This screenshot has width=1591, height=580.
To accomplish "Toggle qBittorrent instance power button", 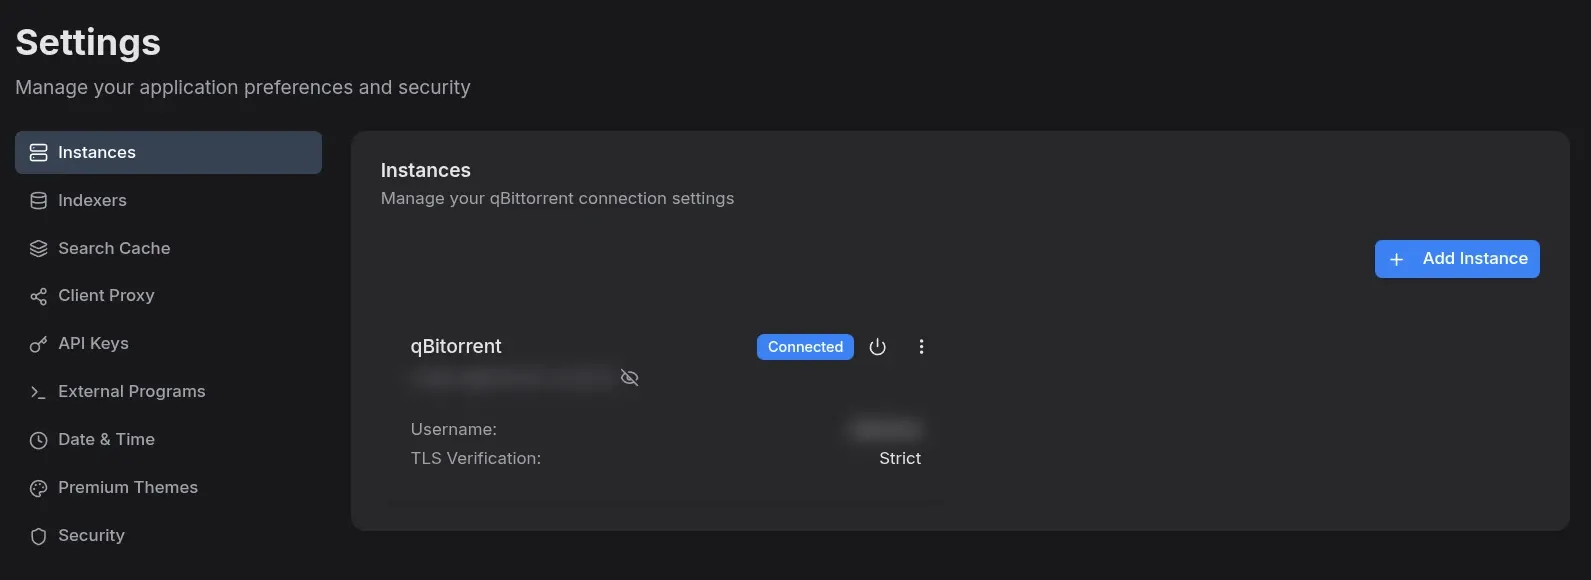I will click(x=877, y=347).
